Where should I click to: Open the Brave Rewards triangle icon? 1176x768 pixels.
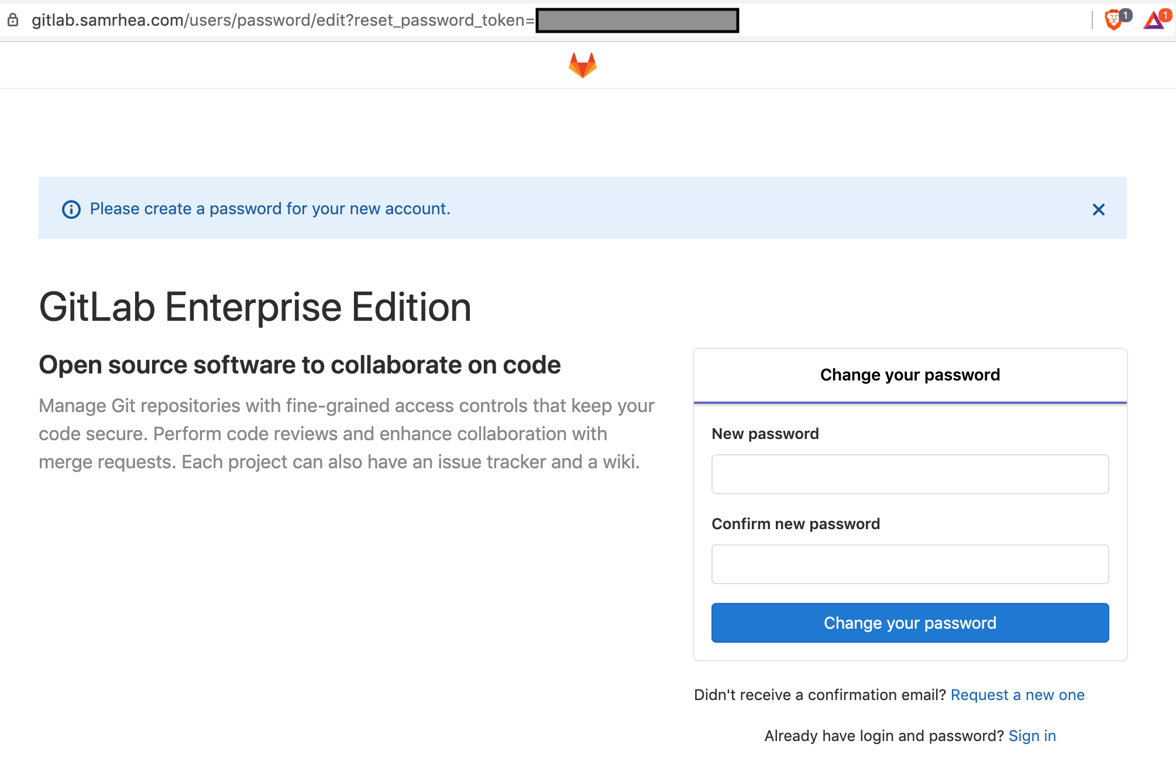click(x=1156, y=20)
